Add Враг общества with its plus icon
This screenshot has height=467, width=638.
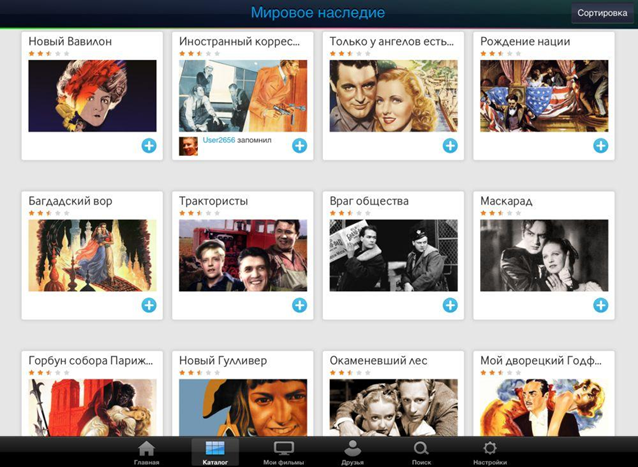[450, 305]
